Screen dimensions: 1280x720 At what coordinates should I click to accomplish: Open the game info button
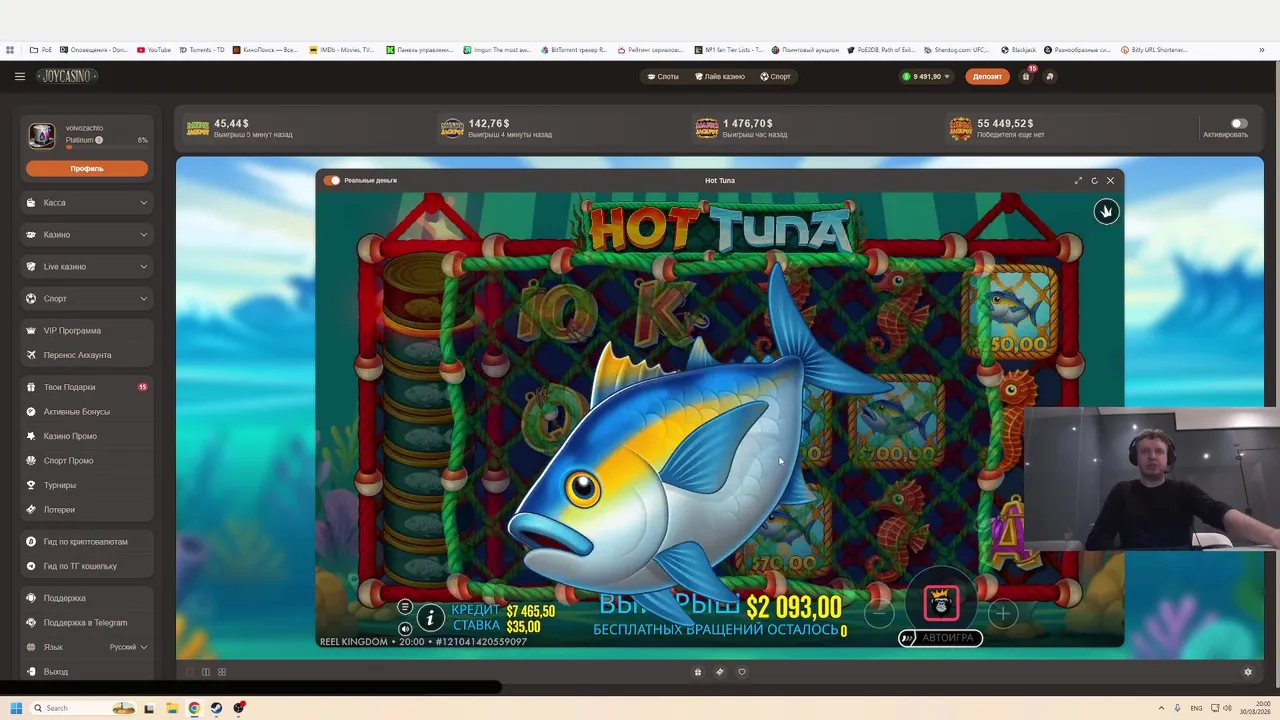(x=430, y=618)
